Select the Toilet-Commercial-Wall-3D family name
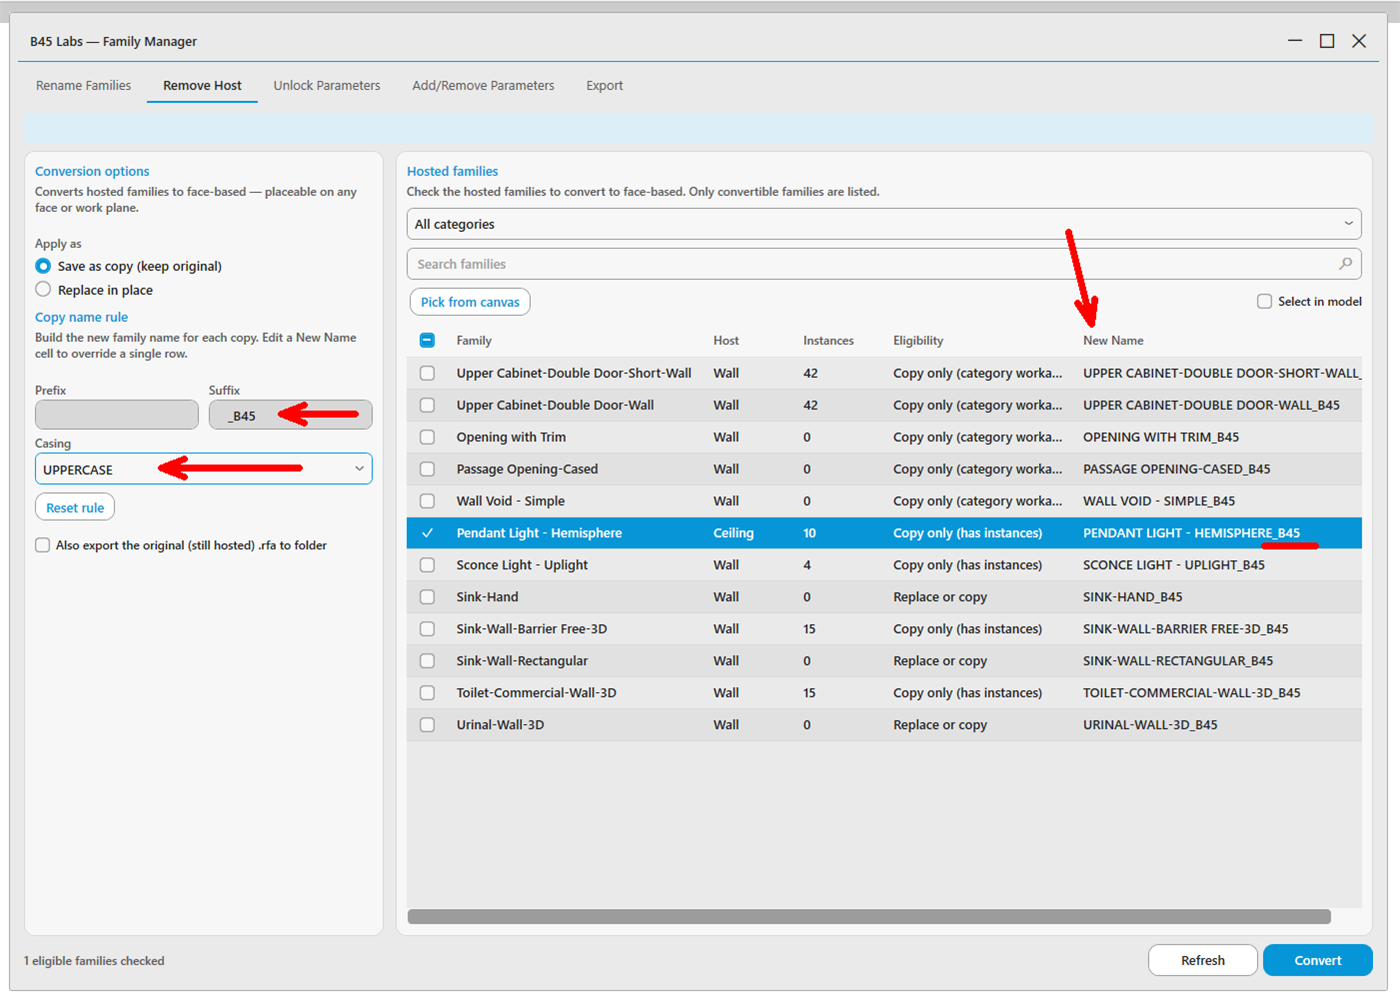This screenshot has height=1000, width=1400. [536, 693]
